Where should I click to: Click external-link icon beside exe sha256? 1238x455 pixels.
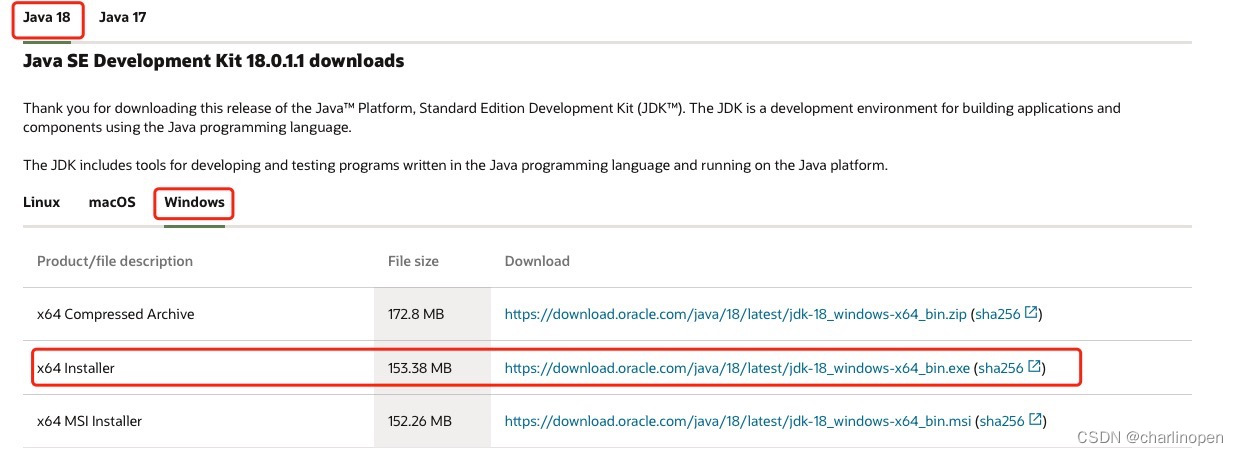click(1033, 367)
